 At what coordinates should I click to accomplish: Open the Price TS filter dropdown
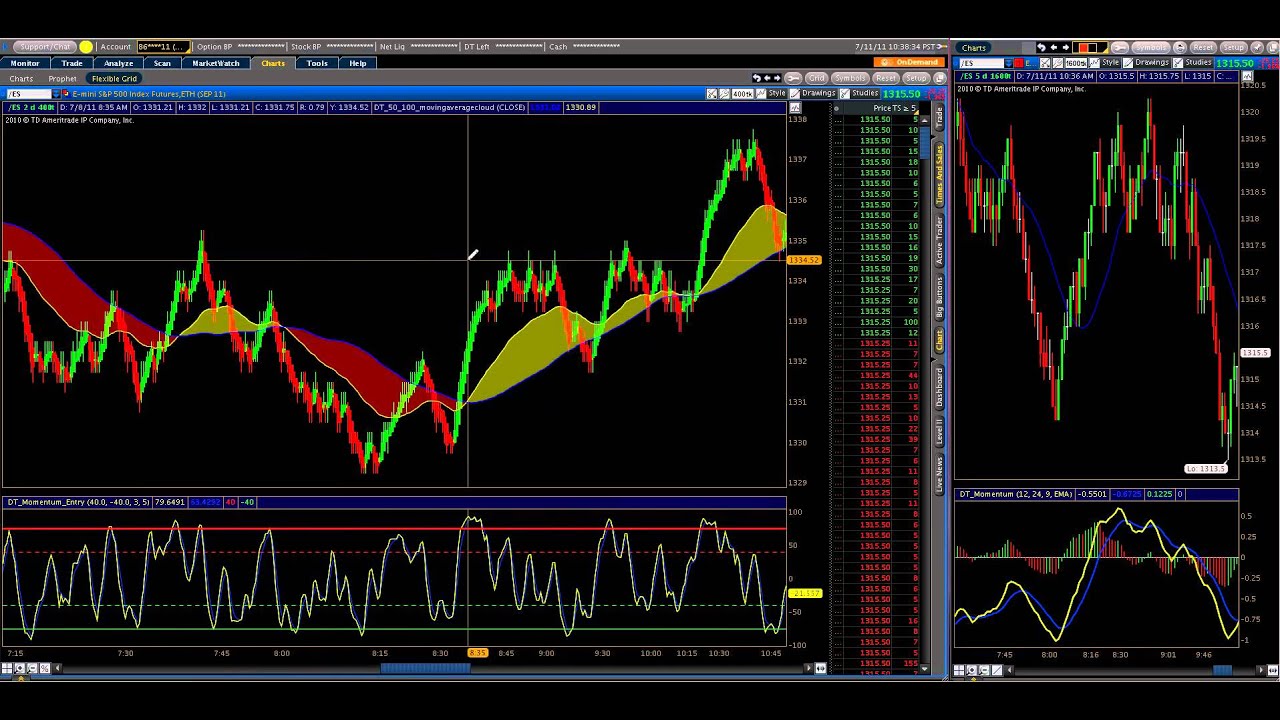(893, 108)
